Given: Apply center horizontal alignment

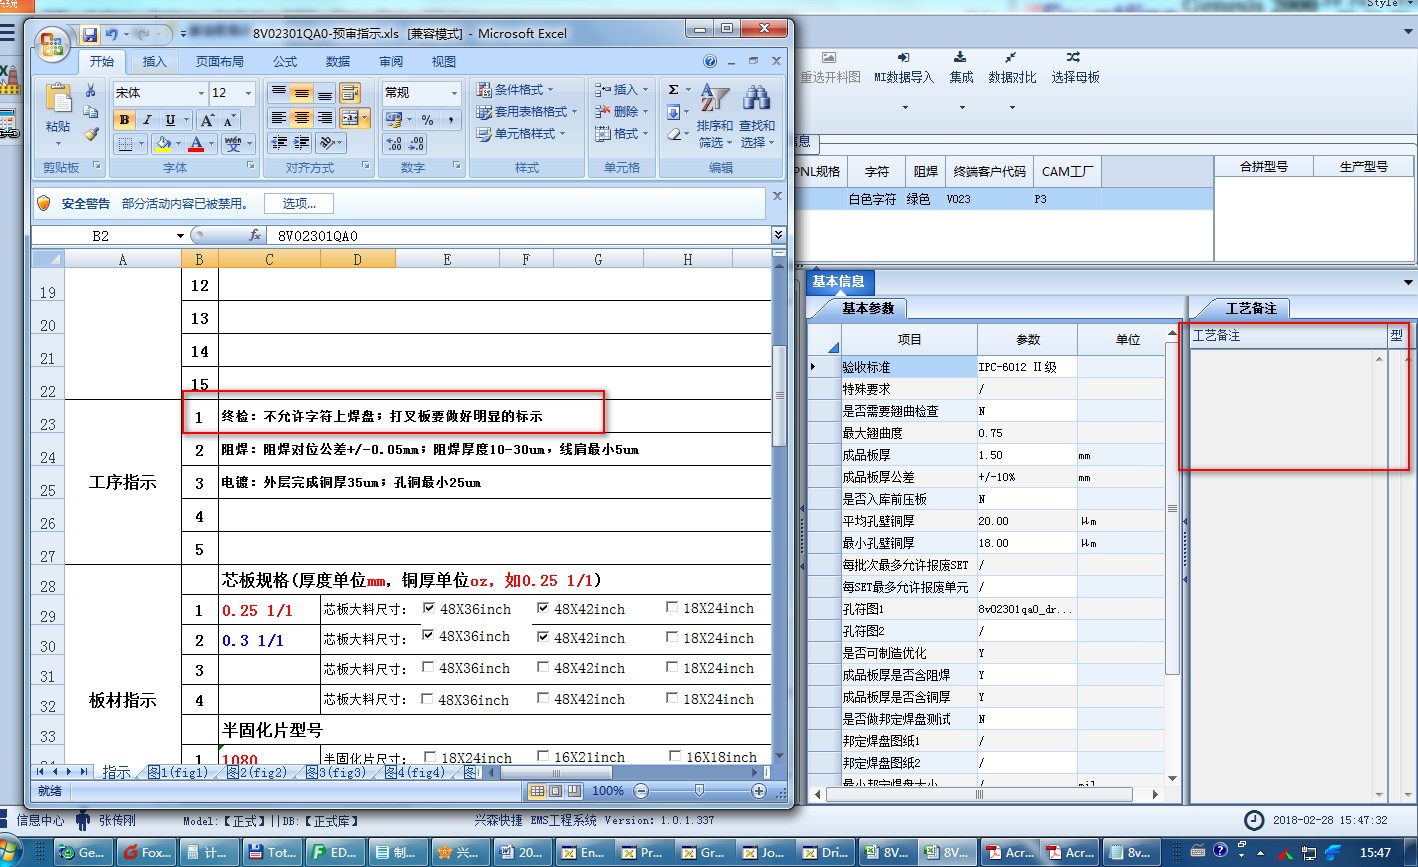Looking at the screenshot, I should tap(302, 118).
